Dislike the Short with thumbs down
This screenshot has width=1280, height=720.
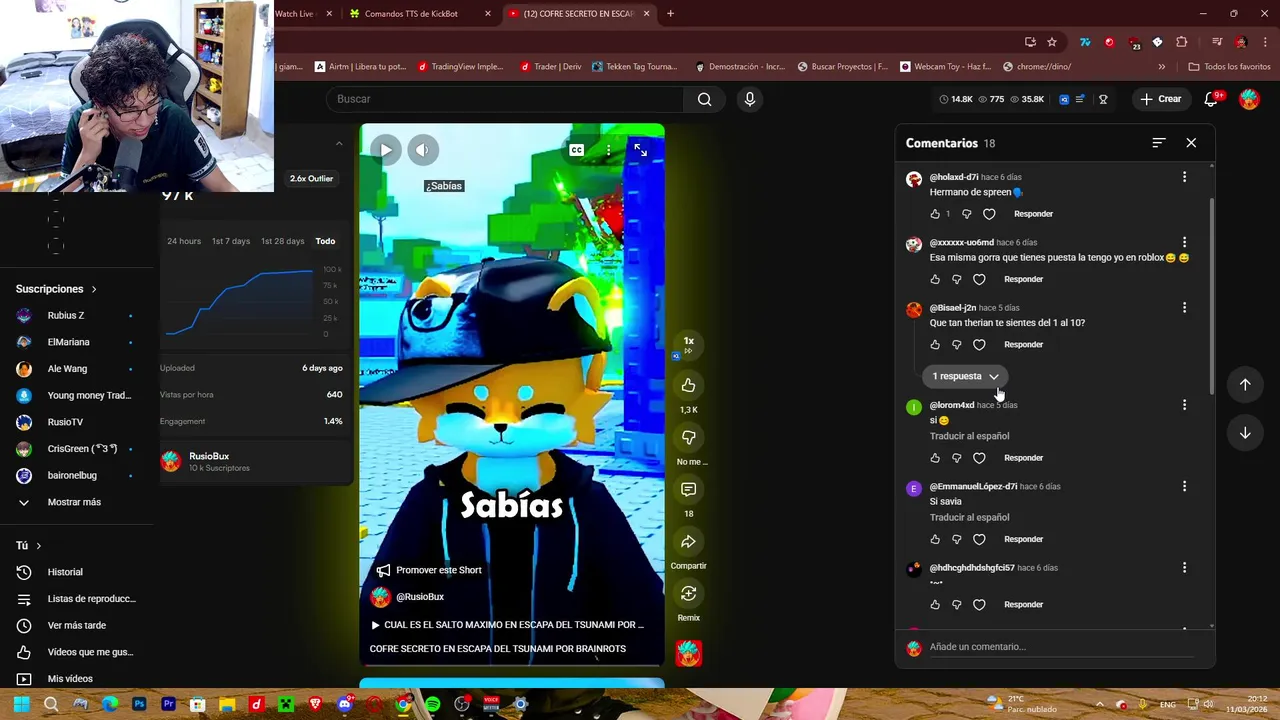point(688,437)
